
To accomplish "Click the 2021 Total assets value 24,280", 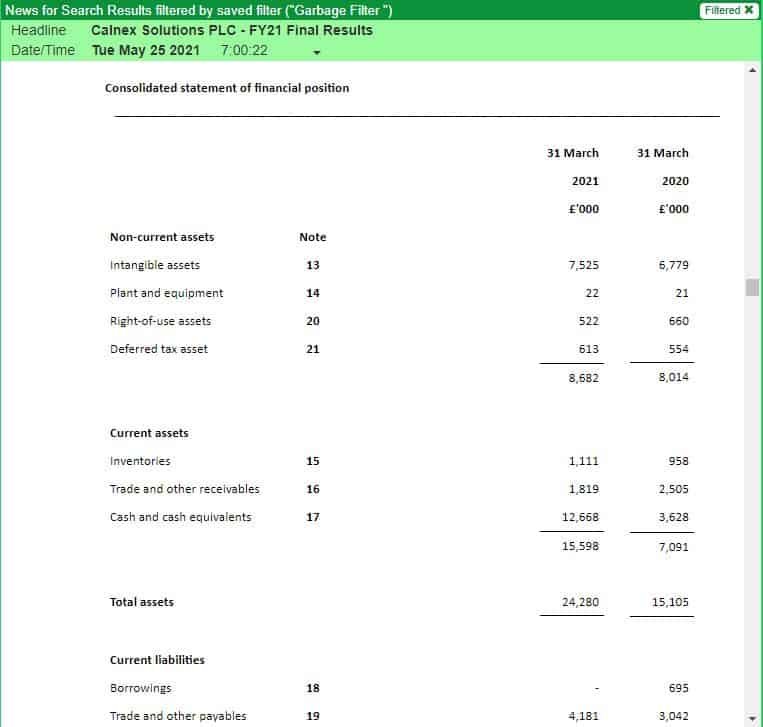I will click(x=580, y=602).
